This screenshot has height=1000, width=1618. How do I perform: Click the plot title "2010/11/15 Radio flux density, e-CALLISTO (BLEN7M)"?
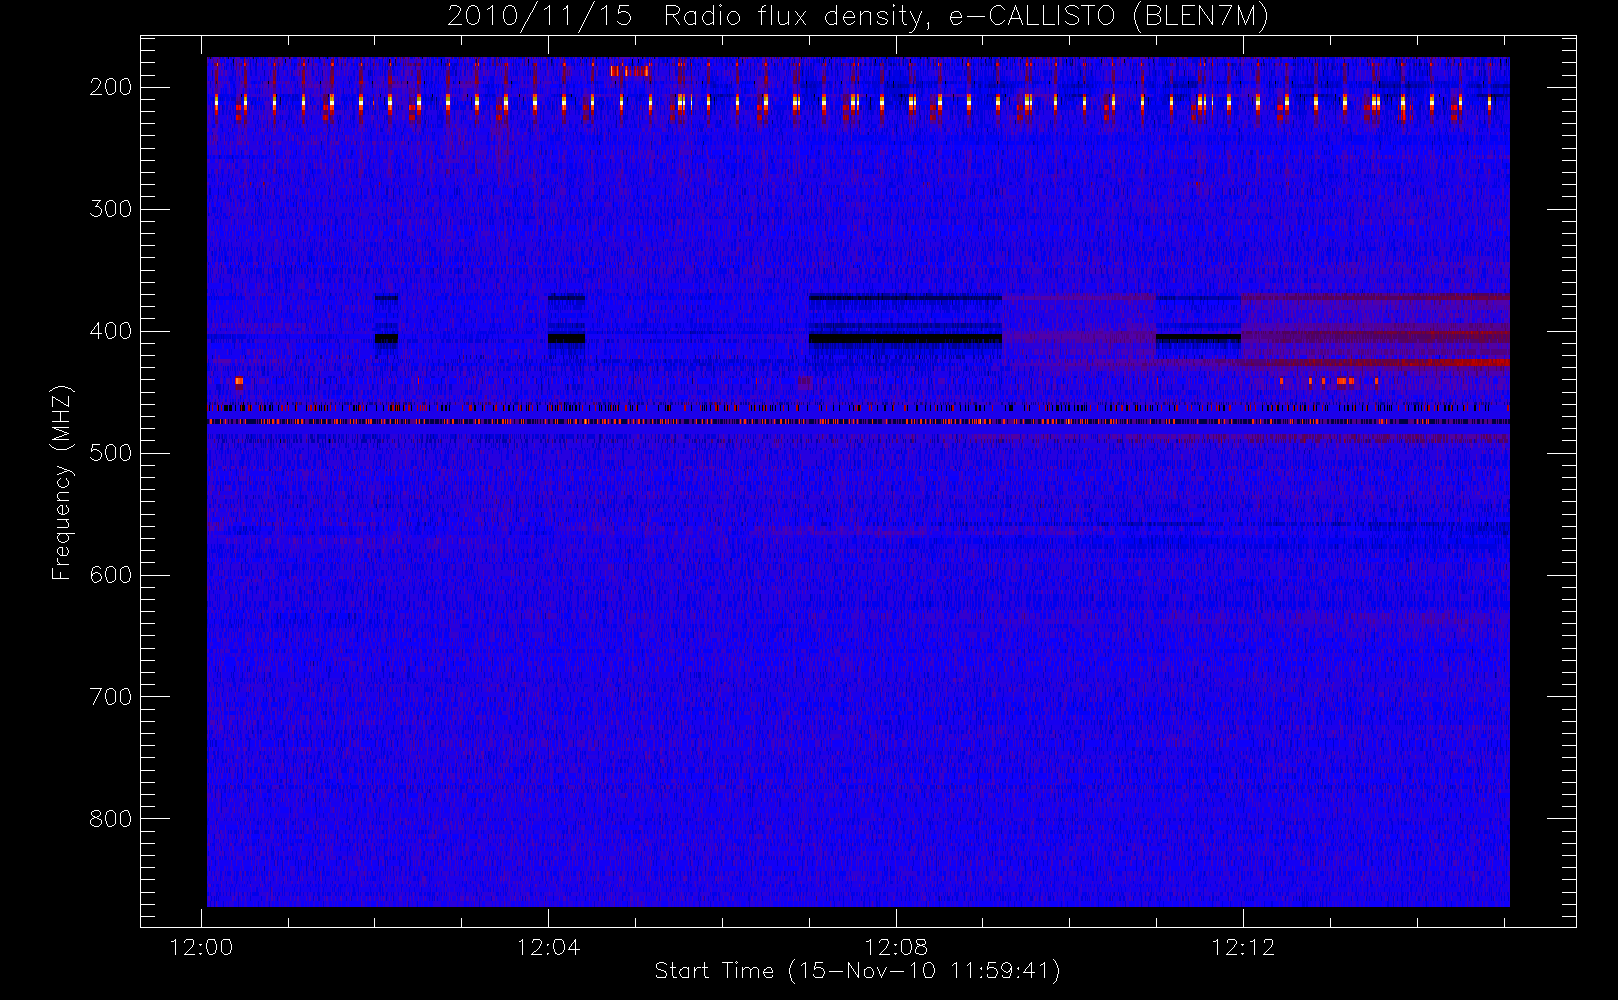pos(858,17)
